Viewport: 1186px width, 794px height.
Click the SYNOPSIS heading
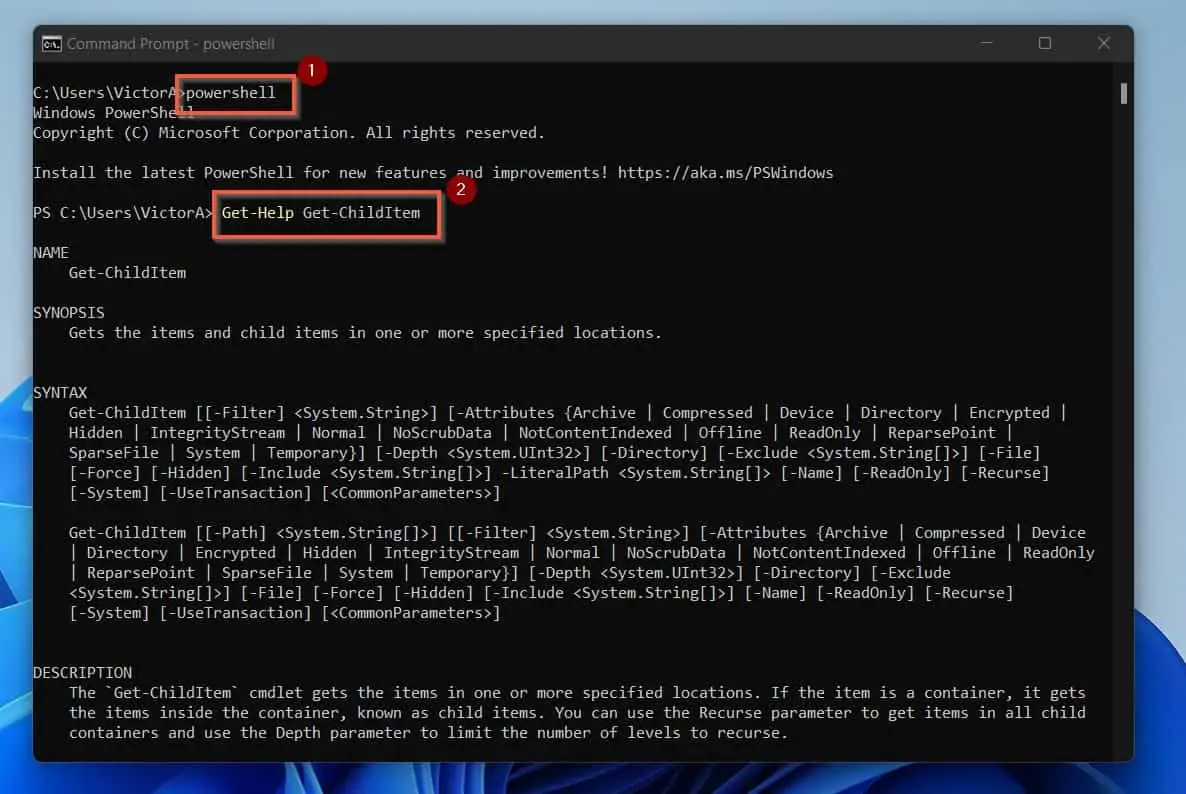69,313
